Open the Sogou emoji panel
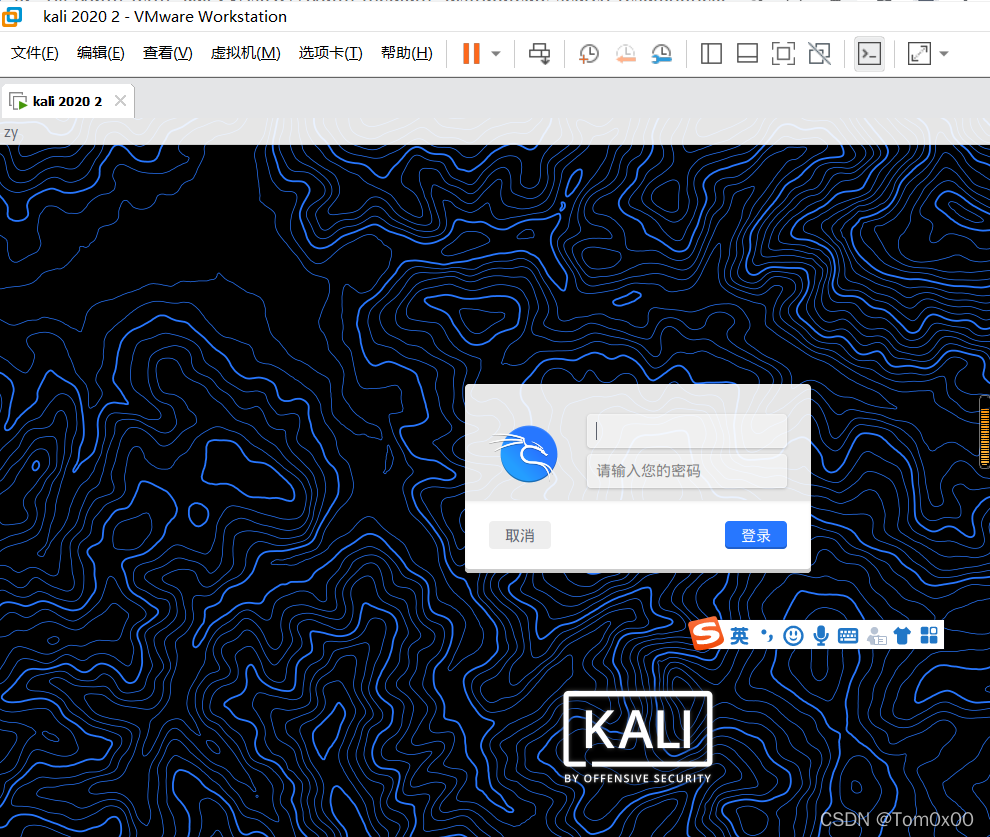The height and width of the screenshot is (837, 990). point(793,636)
